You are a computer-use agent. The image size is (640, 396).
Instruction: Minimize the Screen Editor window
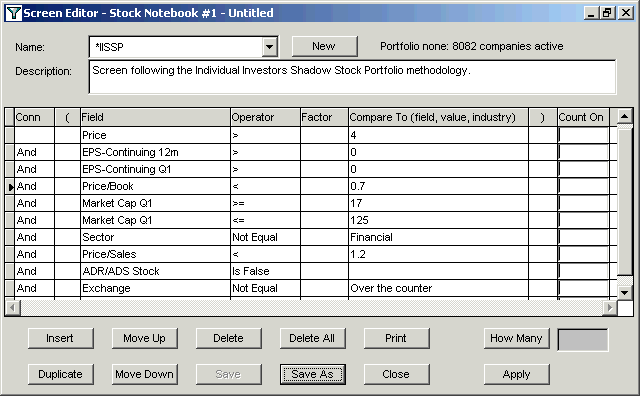pos(591,13)
